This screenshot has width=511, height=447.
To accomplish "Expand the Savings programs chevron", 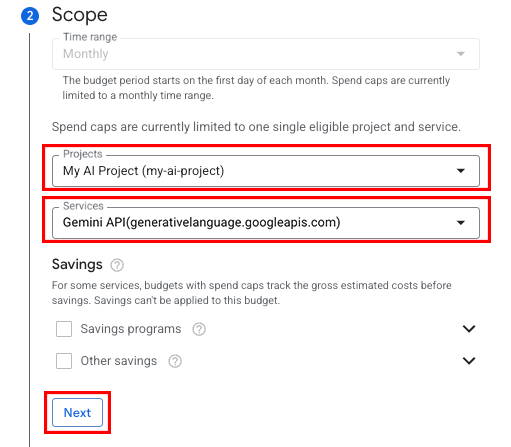I will click(x=469, y=329).
